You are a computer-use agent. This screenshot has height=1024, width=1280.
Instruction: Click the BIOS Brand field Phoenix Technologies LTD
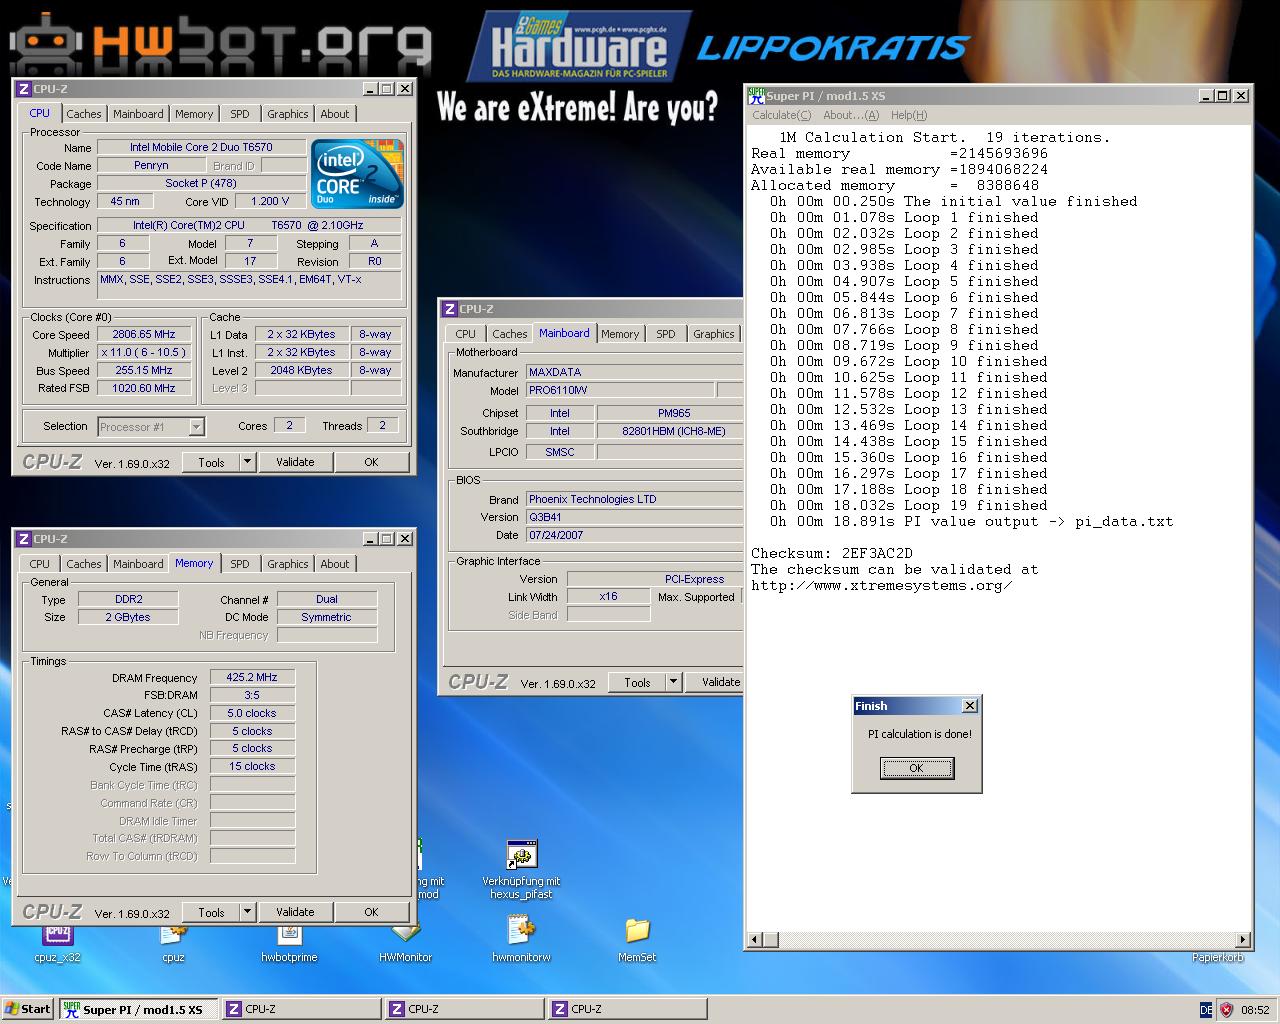(x=634, y=499)
